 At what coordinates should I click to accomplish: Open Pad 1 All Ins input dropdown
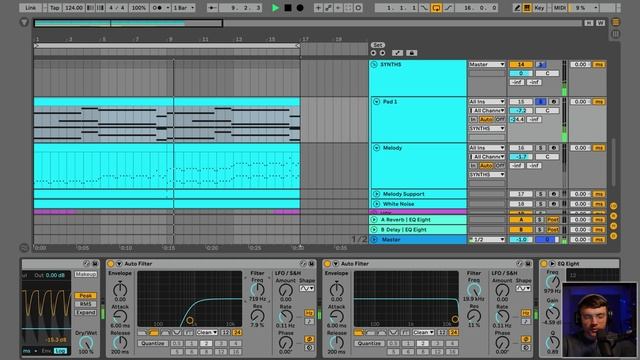coord(487,102)
